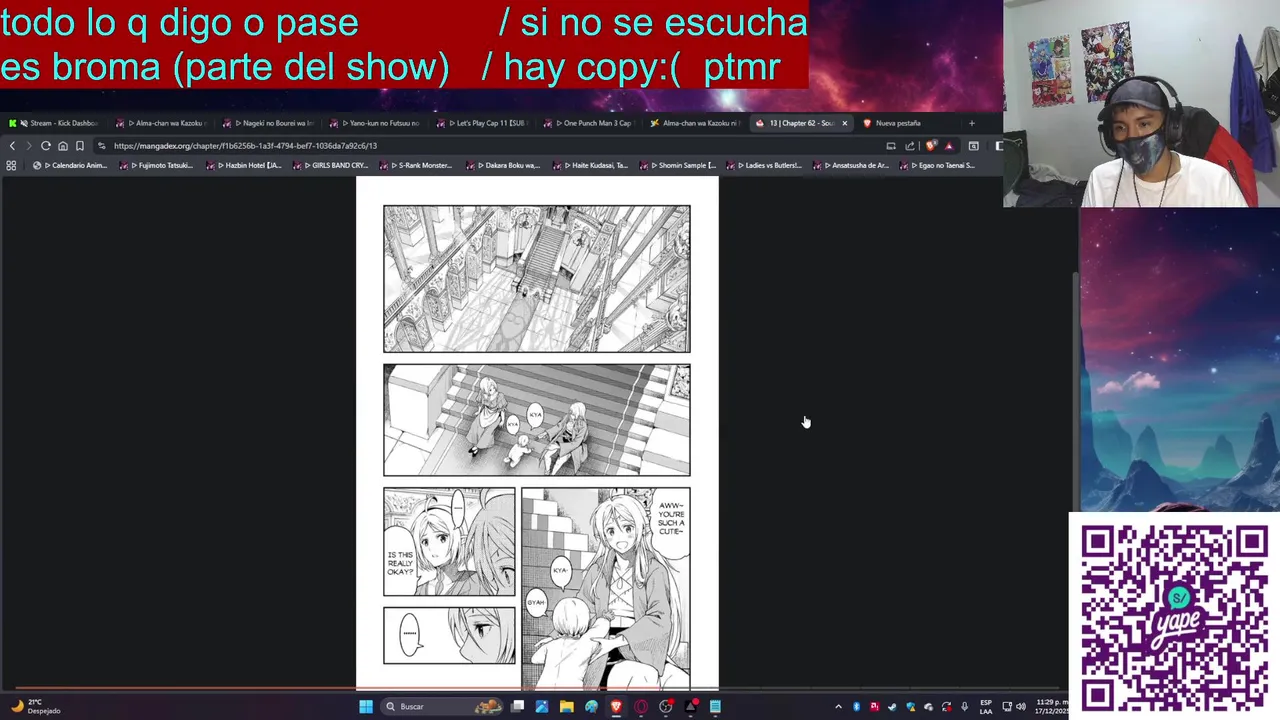This screenshot has width=1280, height=720.
Task: Close the Chapter 62 tab
Action: (x=844, y=123)
